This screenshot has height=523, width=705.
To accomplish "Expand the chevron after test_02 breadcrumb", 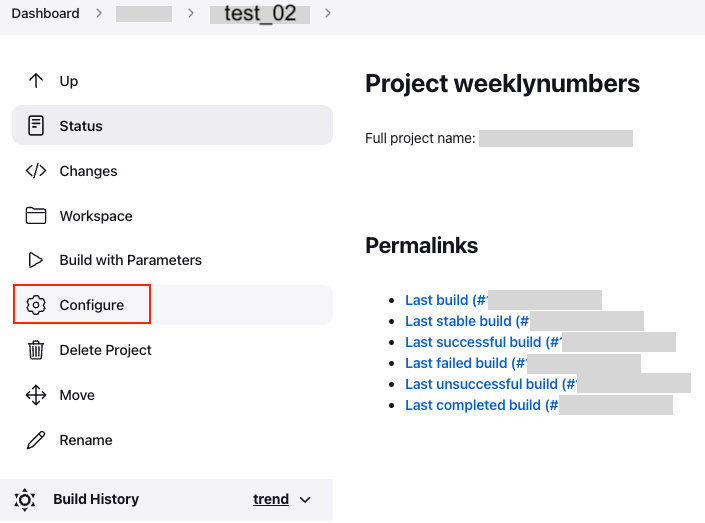I will [328, 14].
